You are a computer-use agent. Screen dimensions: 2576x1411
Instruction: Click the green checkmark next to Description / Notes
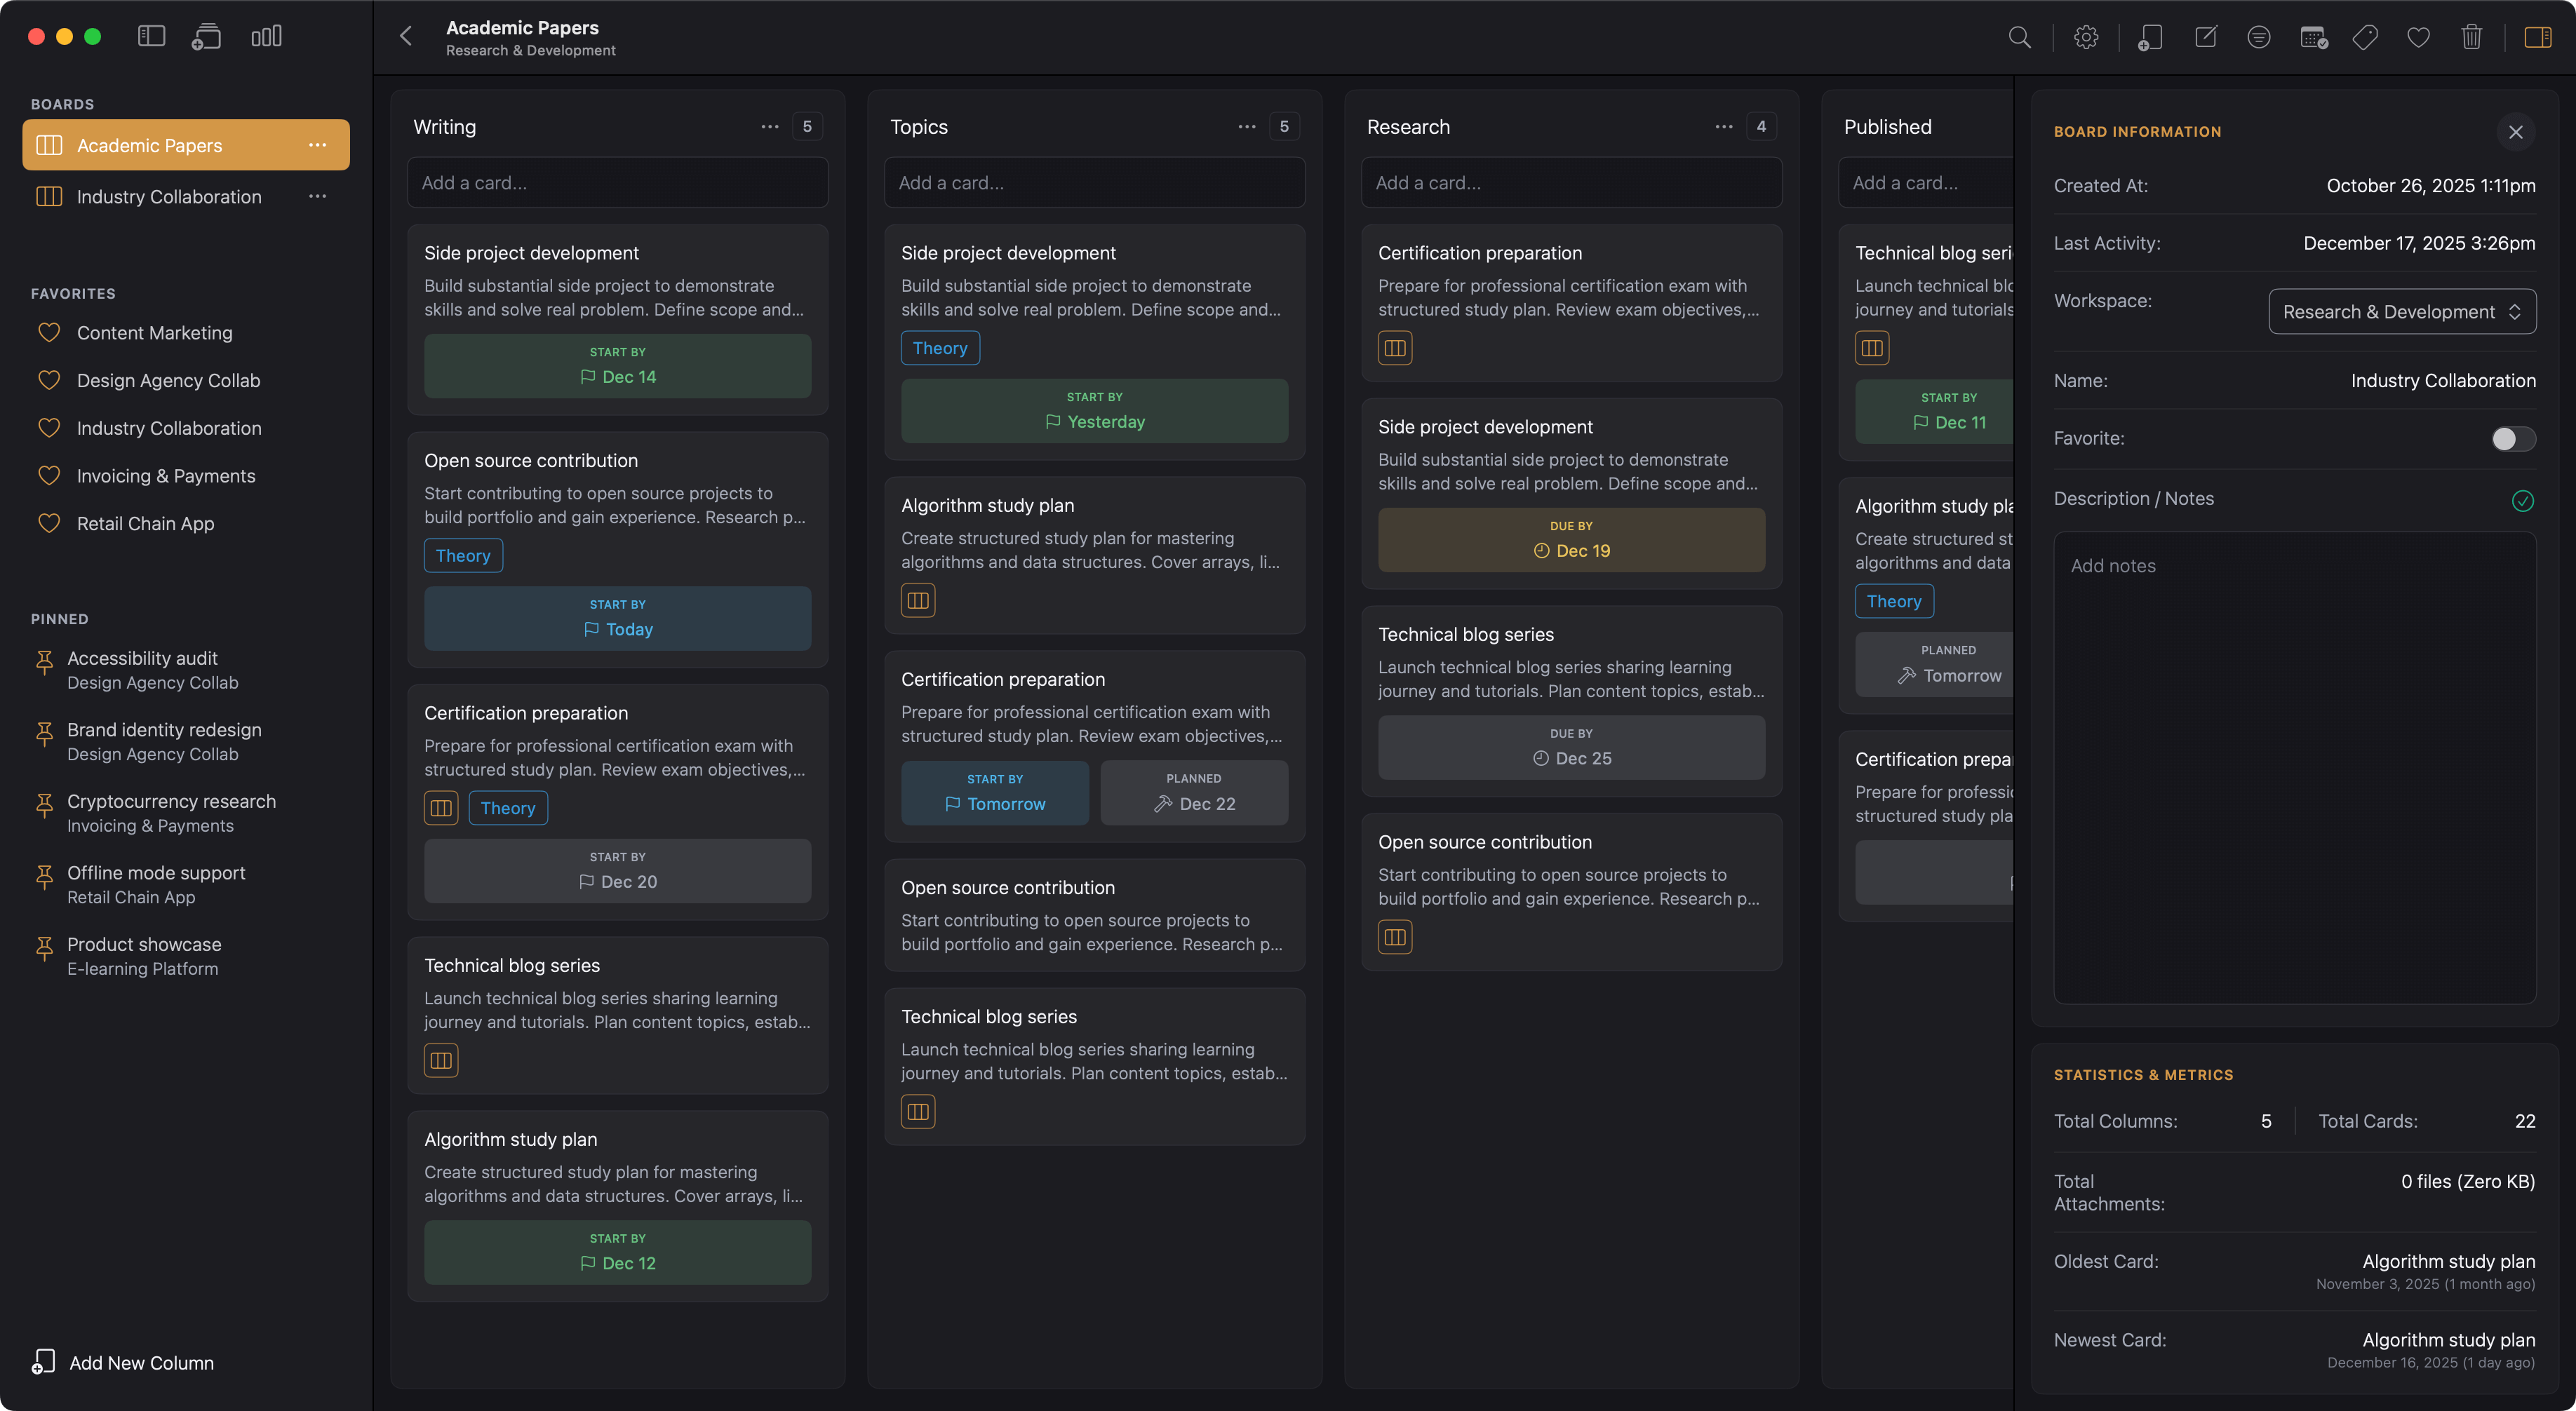(x=2523, y=501)
